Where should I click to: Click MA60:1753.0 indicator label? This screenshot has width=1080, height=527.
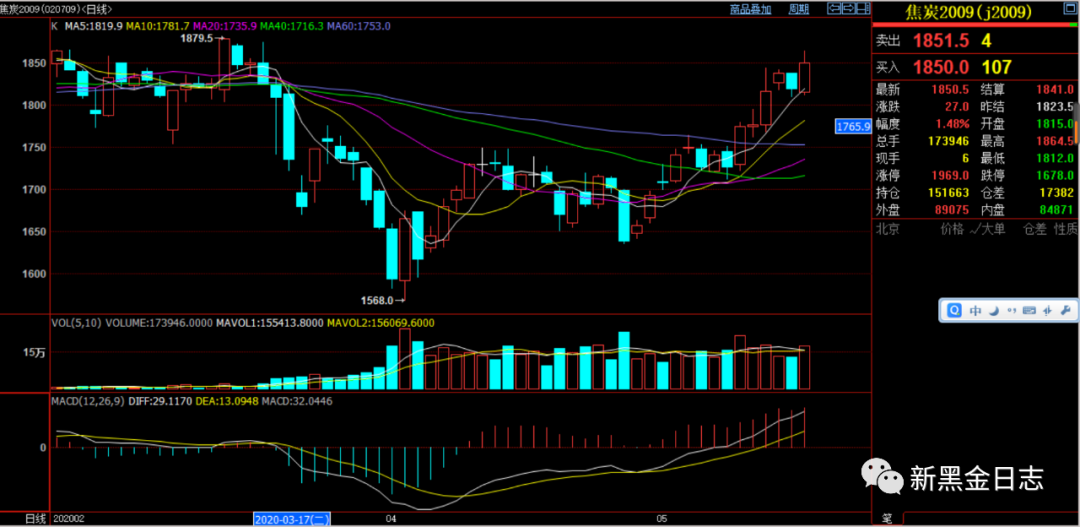coord(359,26)
